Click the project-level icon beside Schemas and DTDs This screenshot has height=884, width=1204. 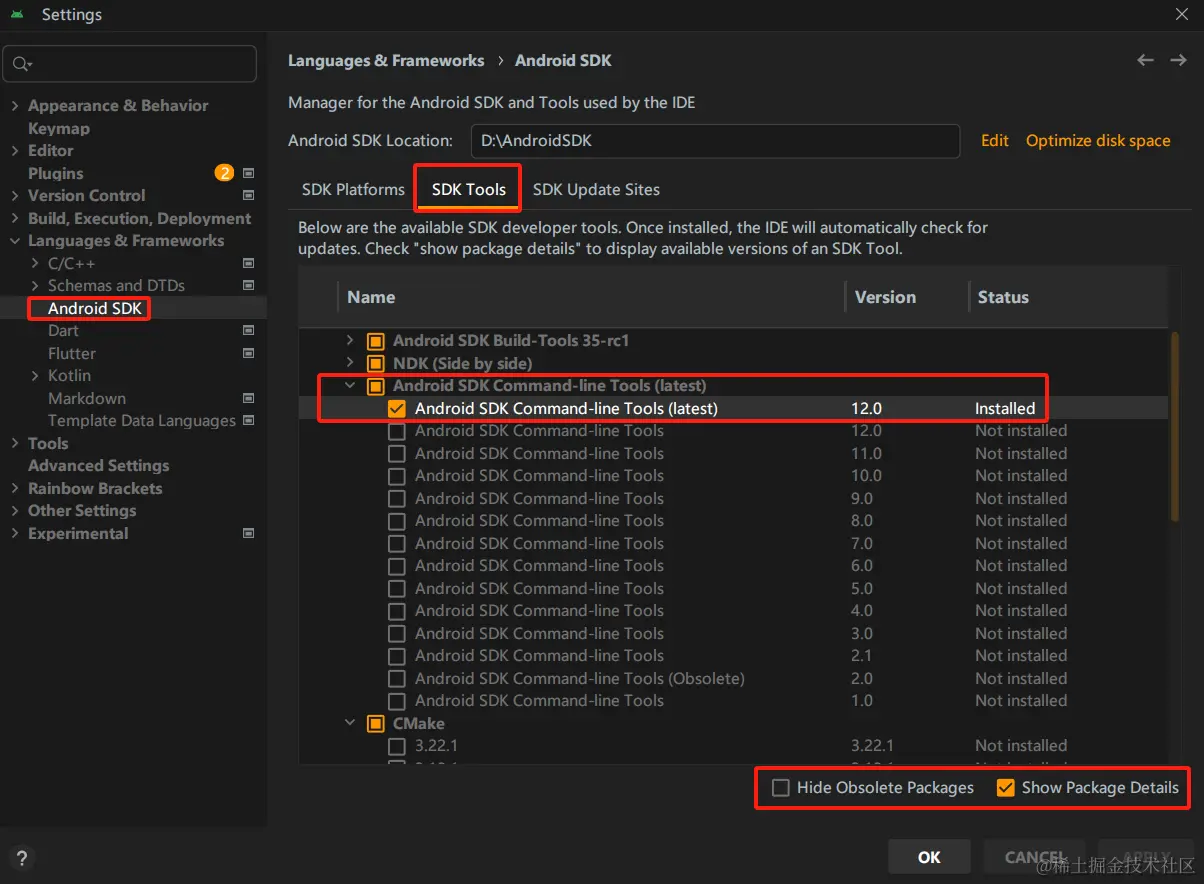click(248, 286)
